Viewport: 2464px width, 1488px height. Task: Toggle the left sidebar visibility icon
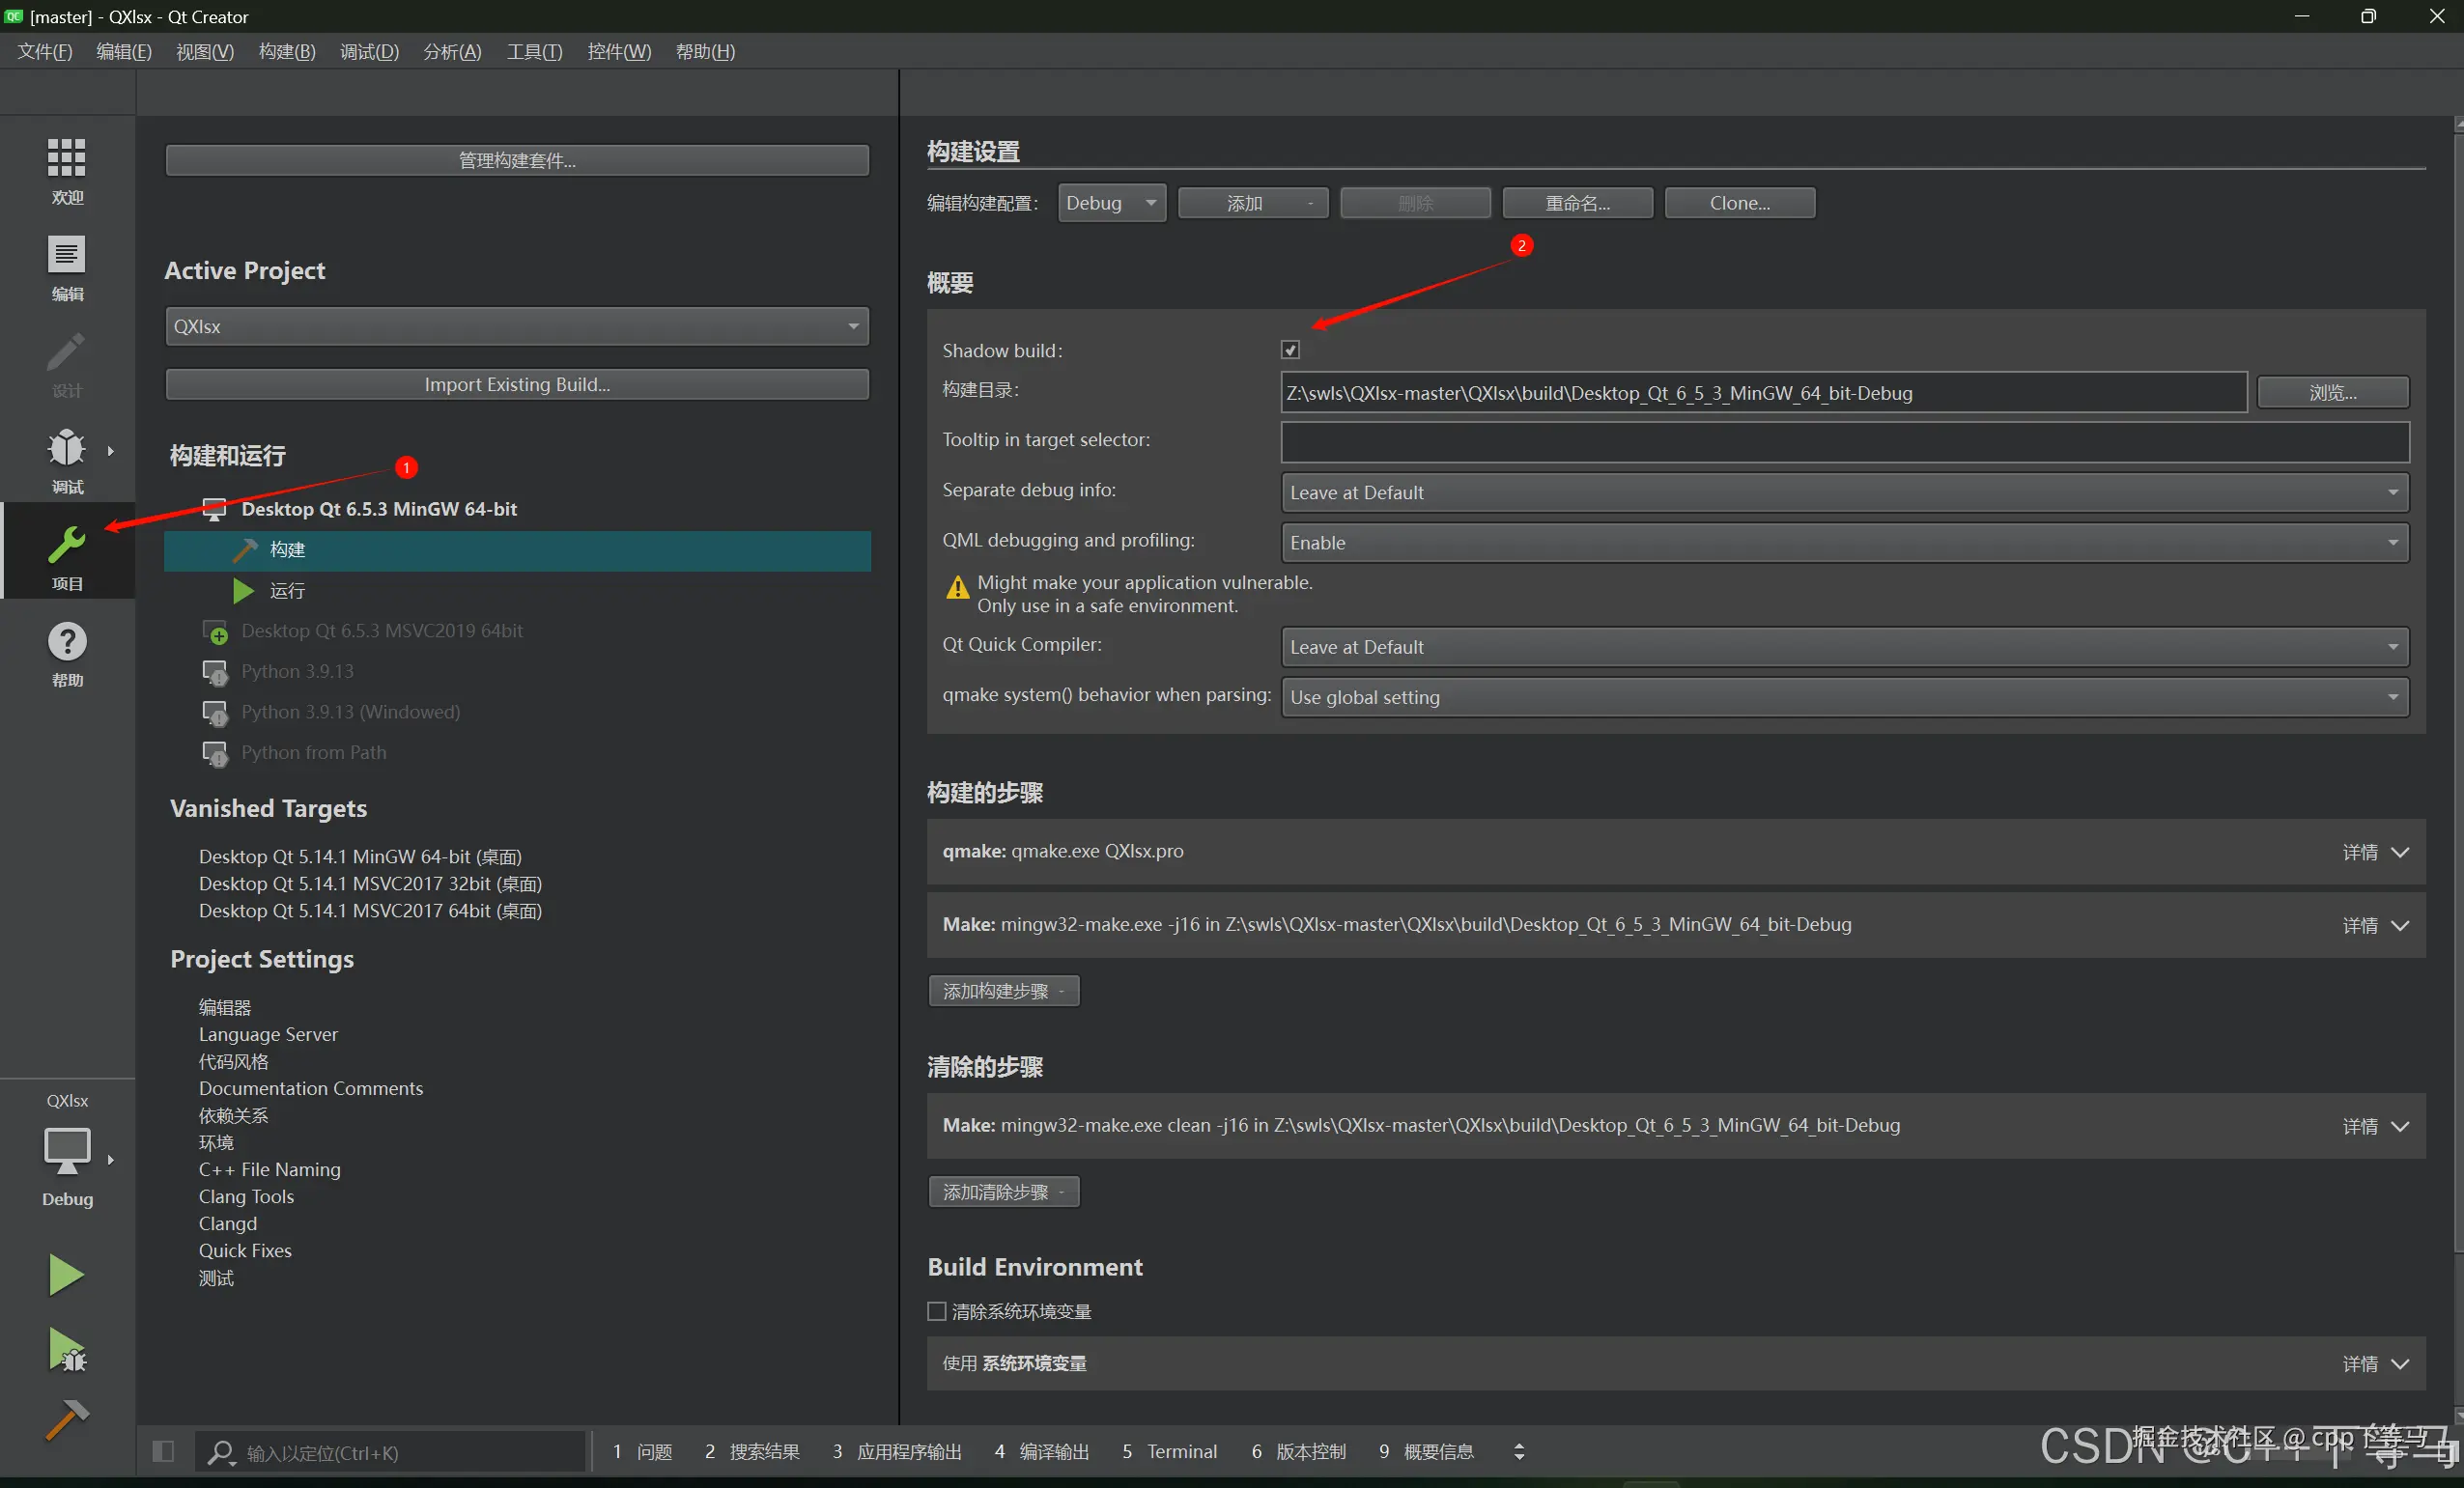pyautogui.click(x=163, y=1451)
